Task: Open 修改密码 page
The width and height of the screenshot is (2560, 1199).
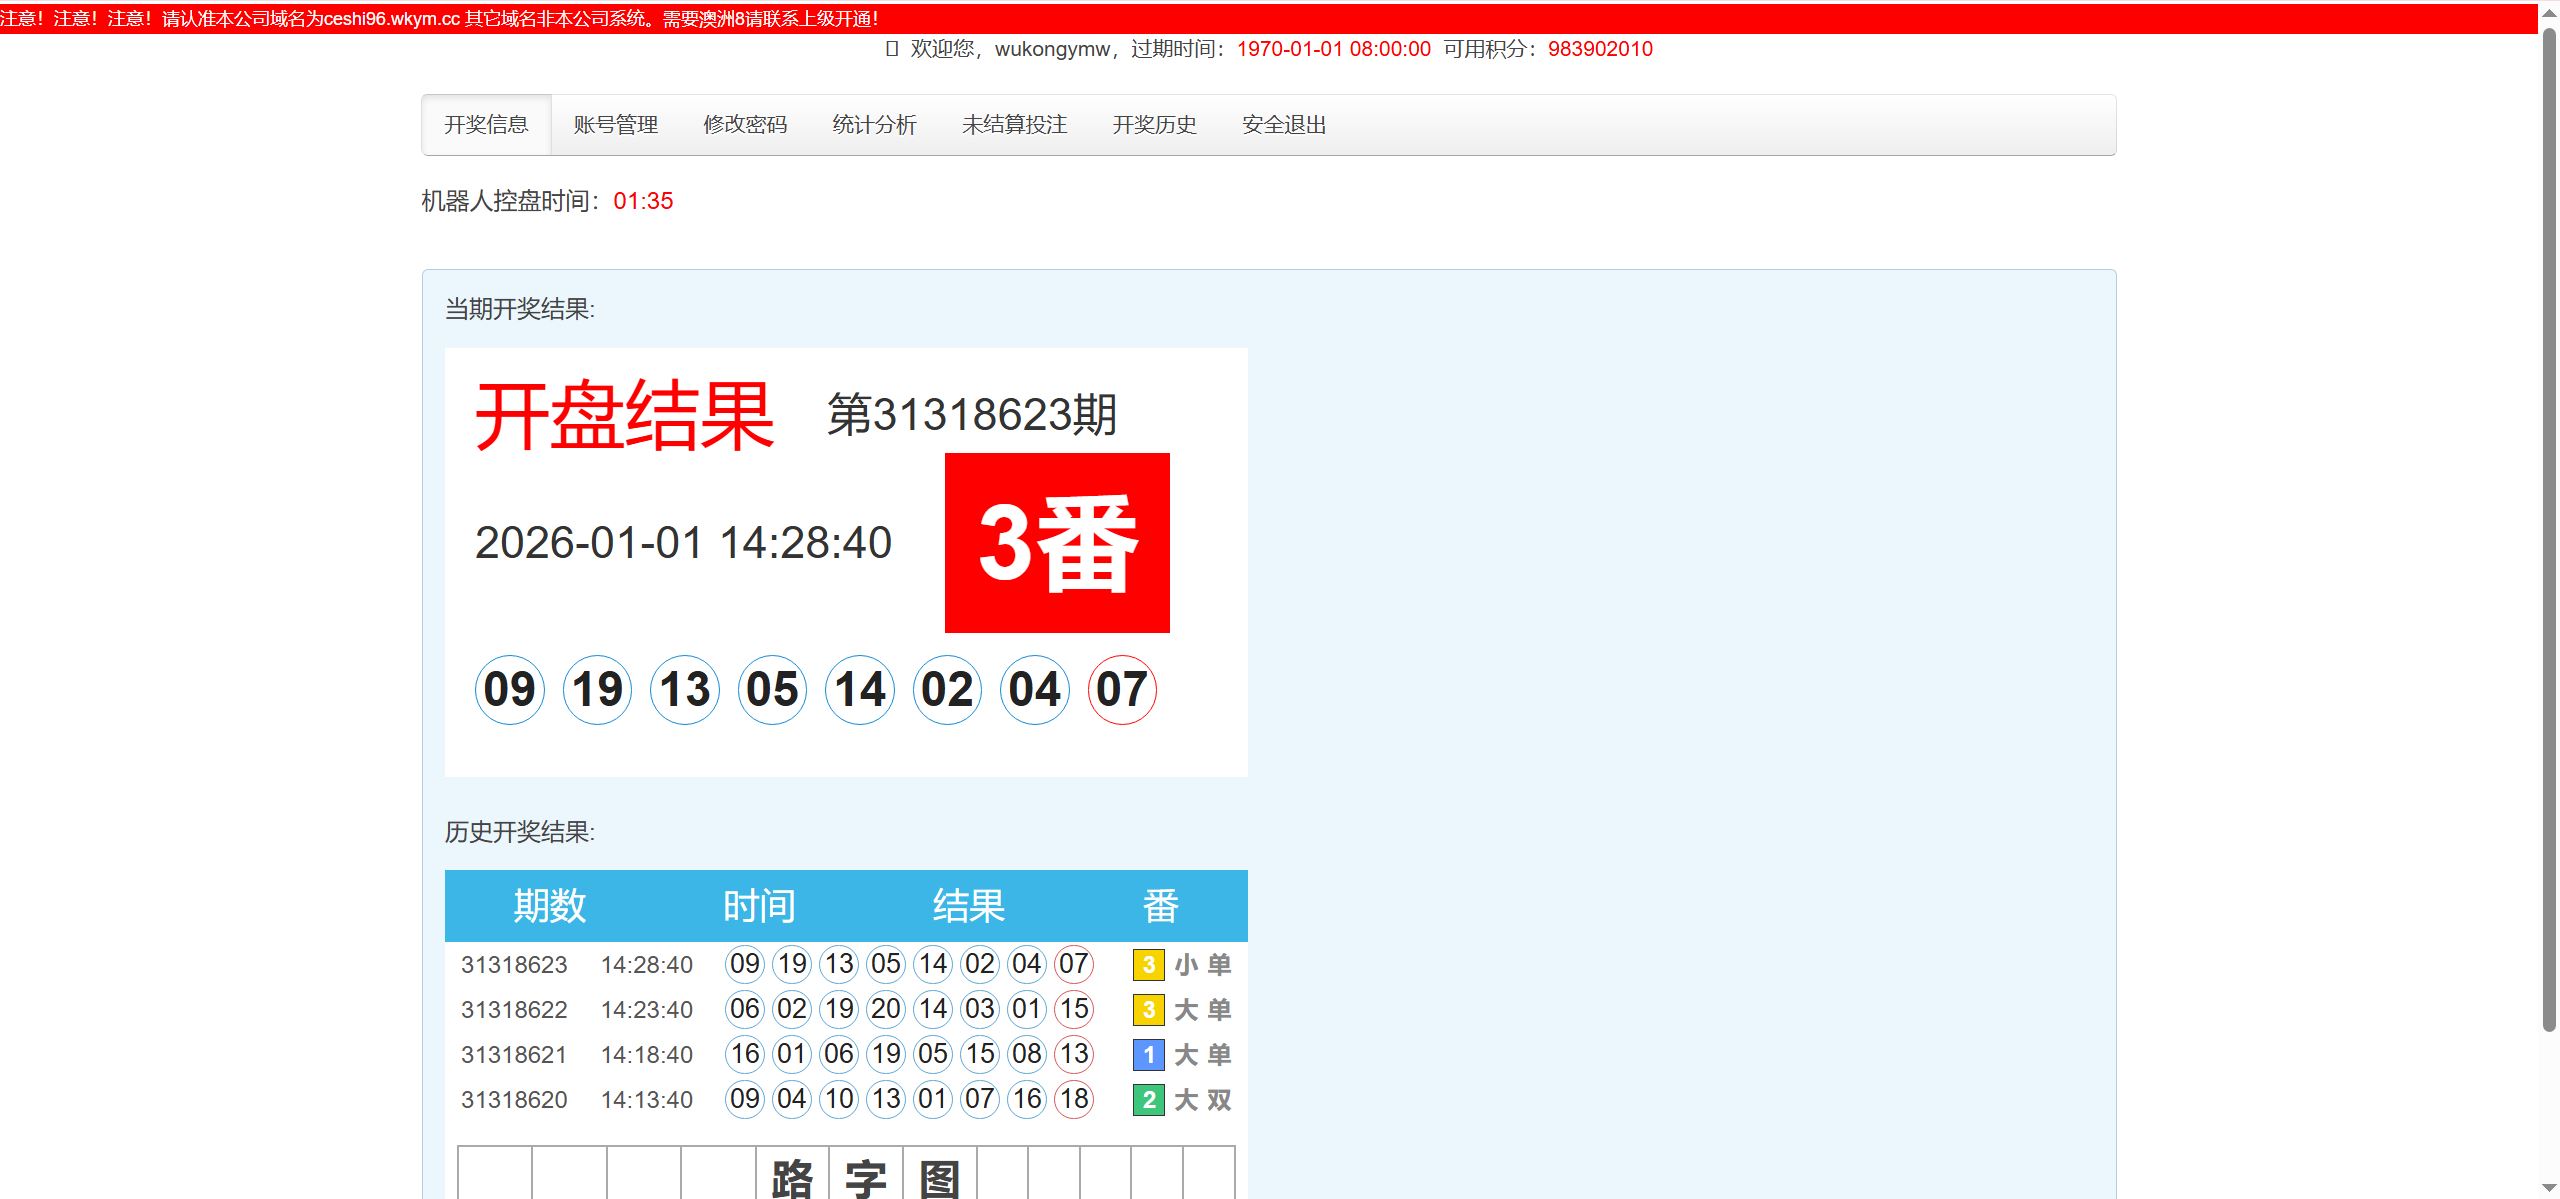Action: 745,125
